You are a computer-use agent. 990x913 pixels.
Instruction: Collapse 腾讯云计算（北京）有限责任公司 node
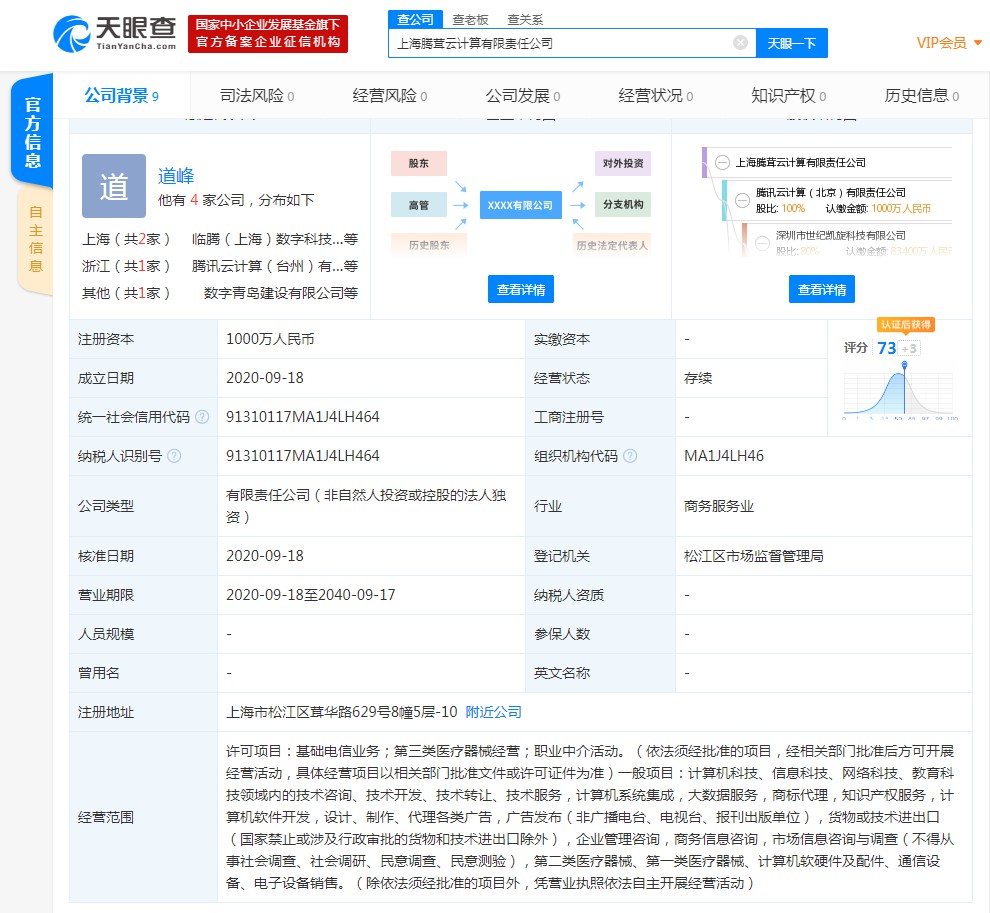(742, 201)
